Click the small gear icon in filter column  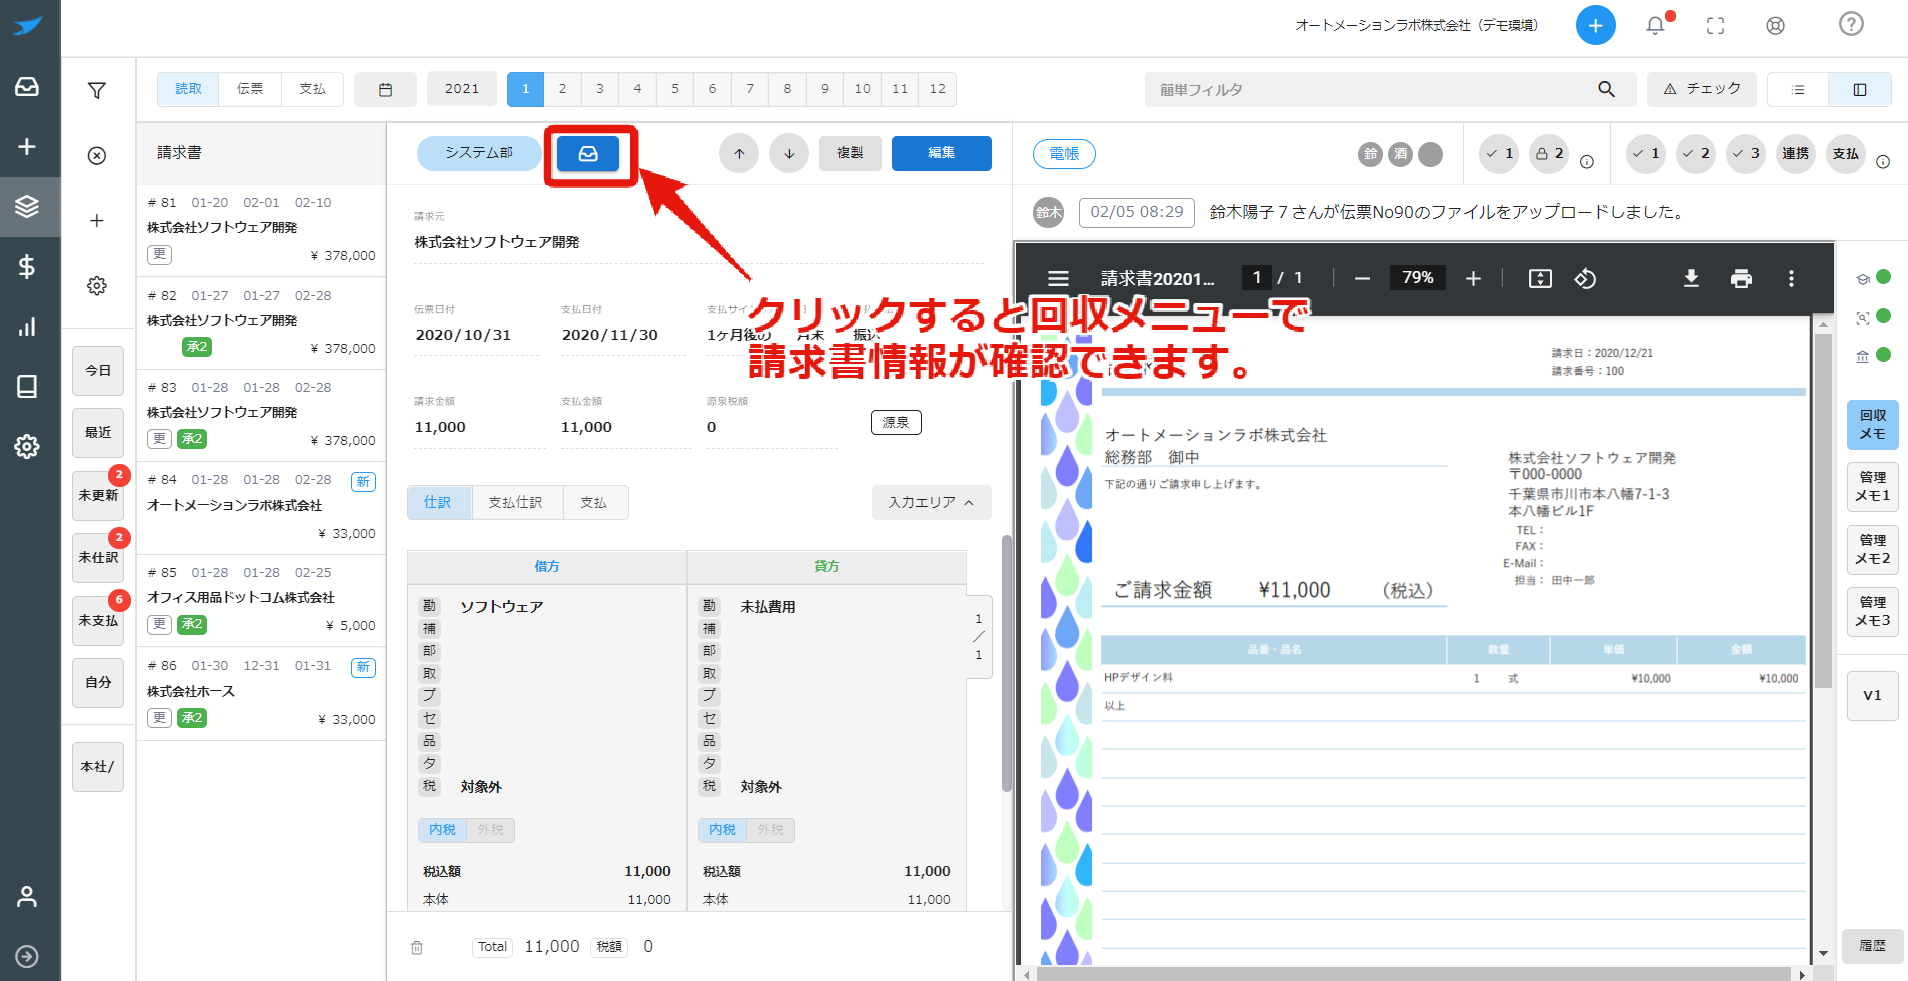pyautogui.click(x=97, y=286)
